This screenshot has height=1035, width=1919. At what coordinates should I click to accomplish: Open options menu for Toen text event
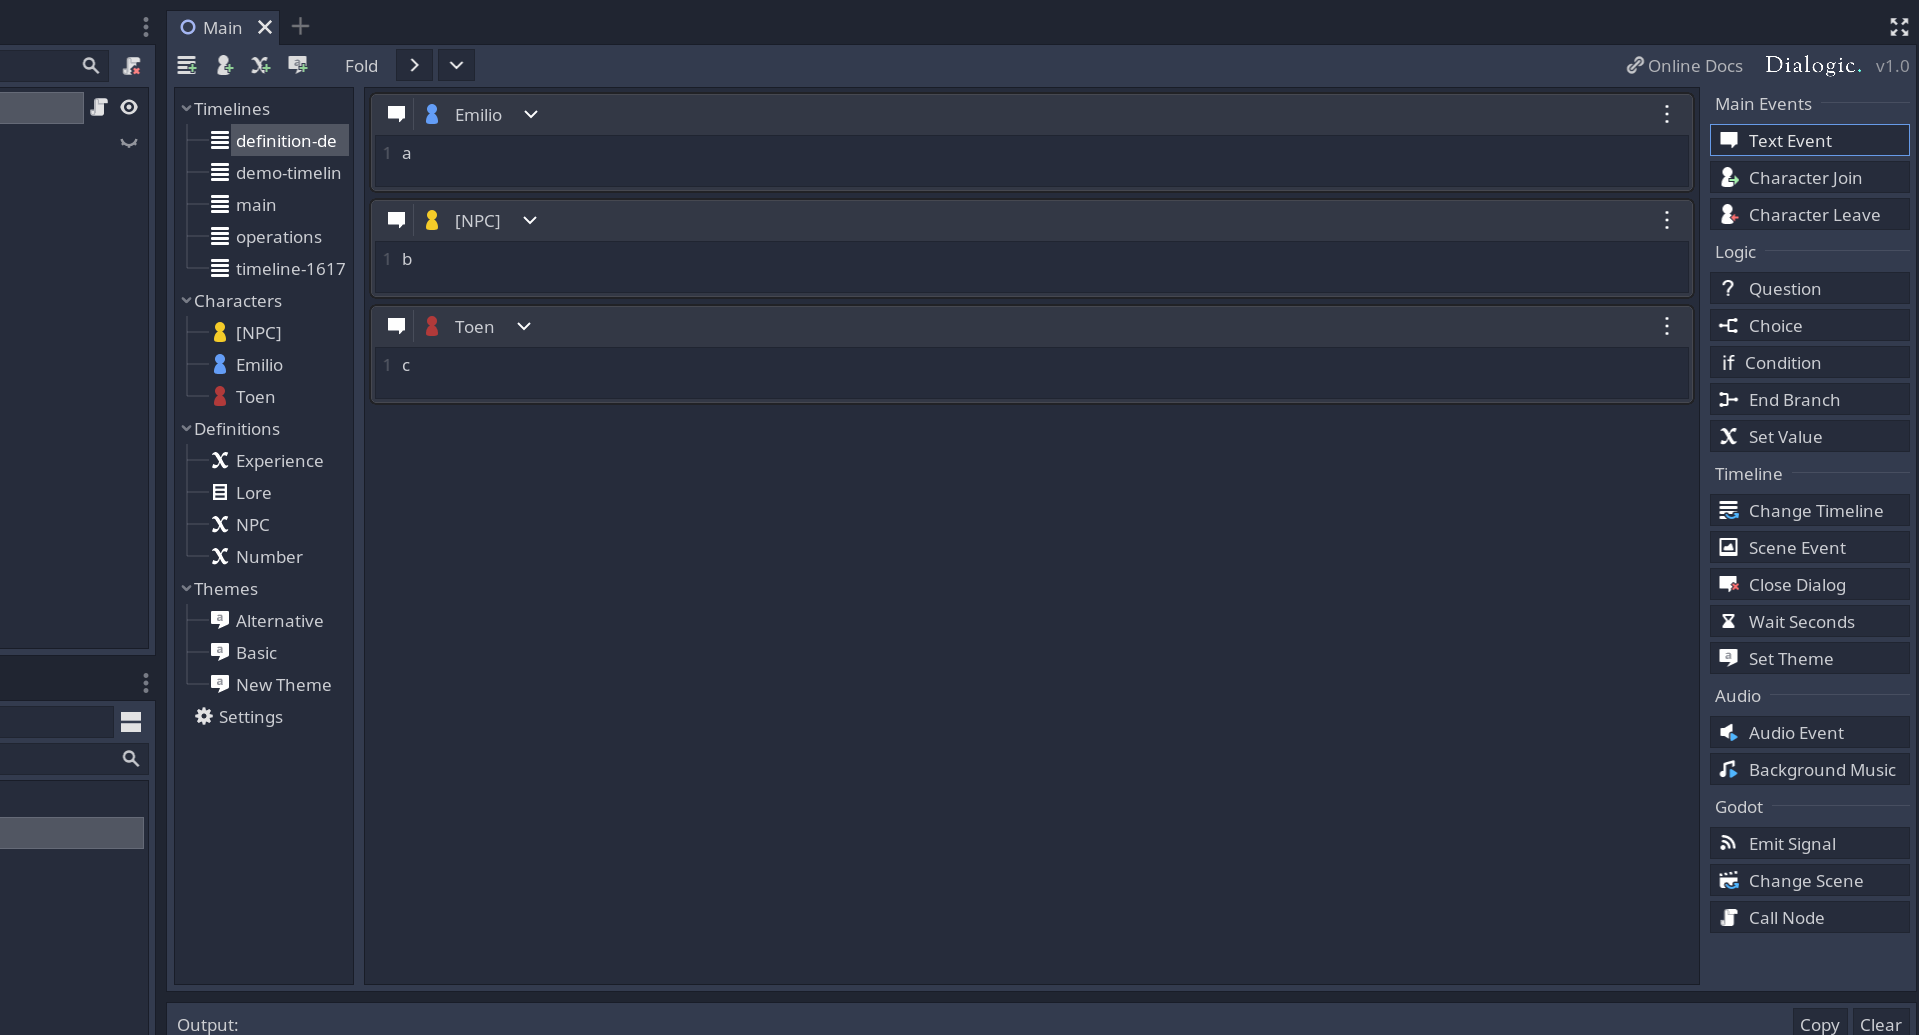[x=1667, y=327]
